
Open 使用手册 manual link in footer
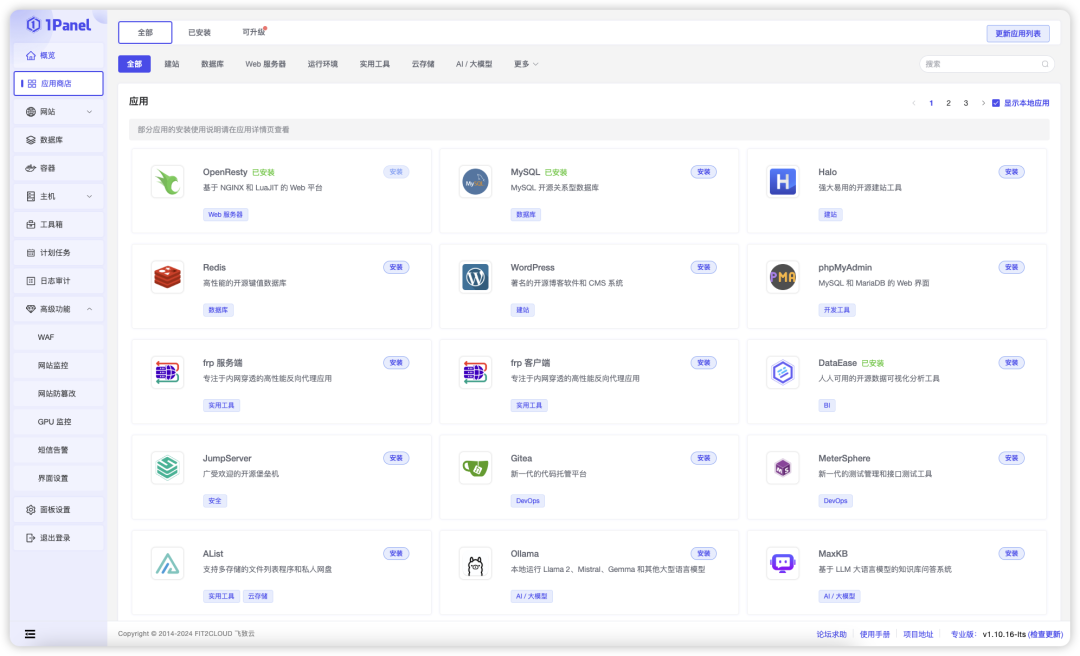(x=875, y=635)
